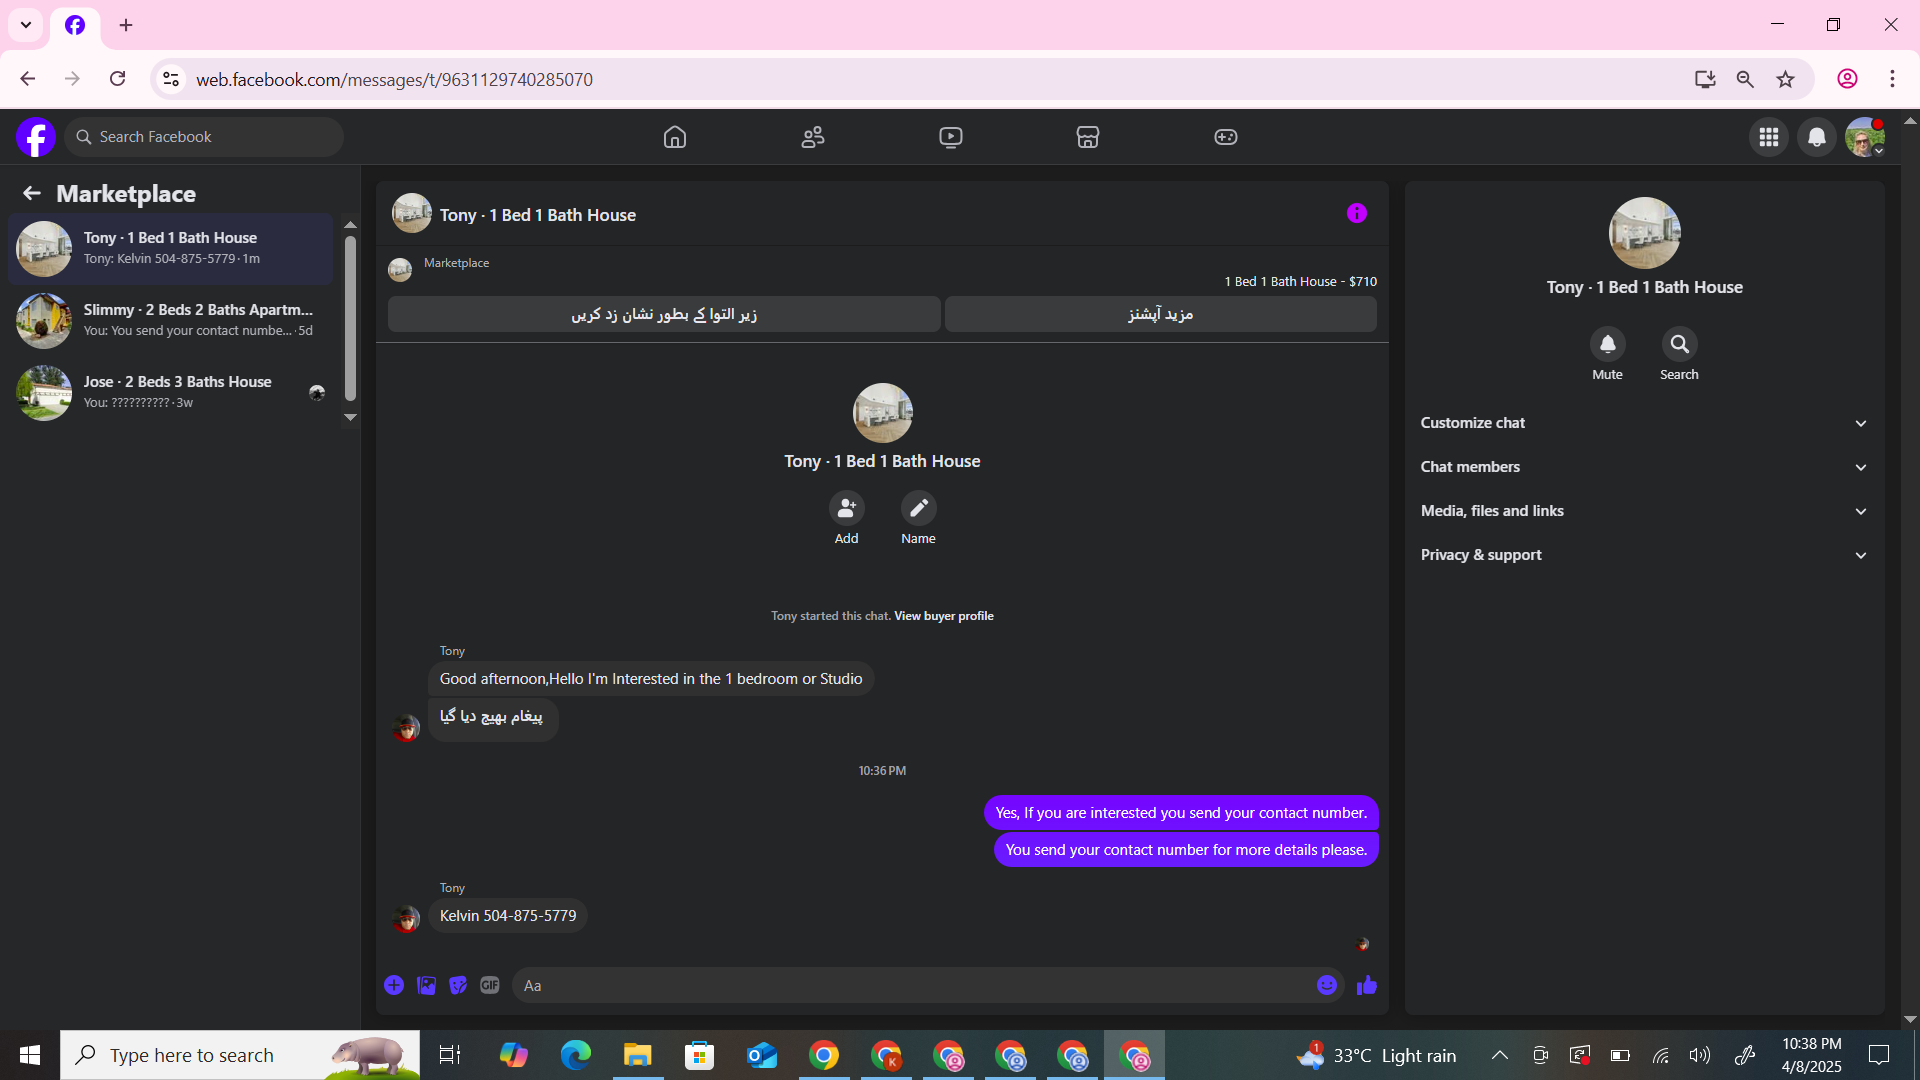
Task: Select Jose 2 Beds 3 Baths House chat
Action: (x=170, y=392)
